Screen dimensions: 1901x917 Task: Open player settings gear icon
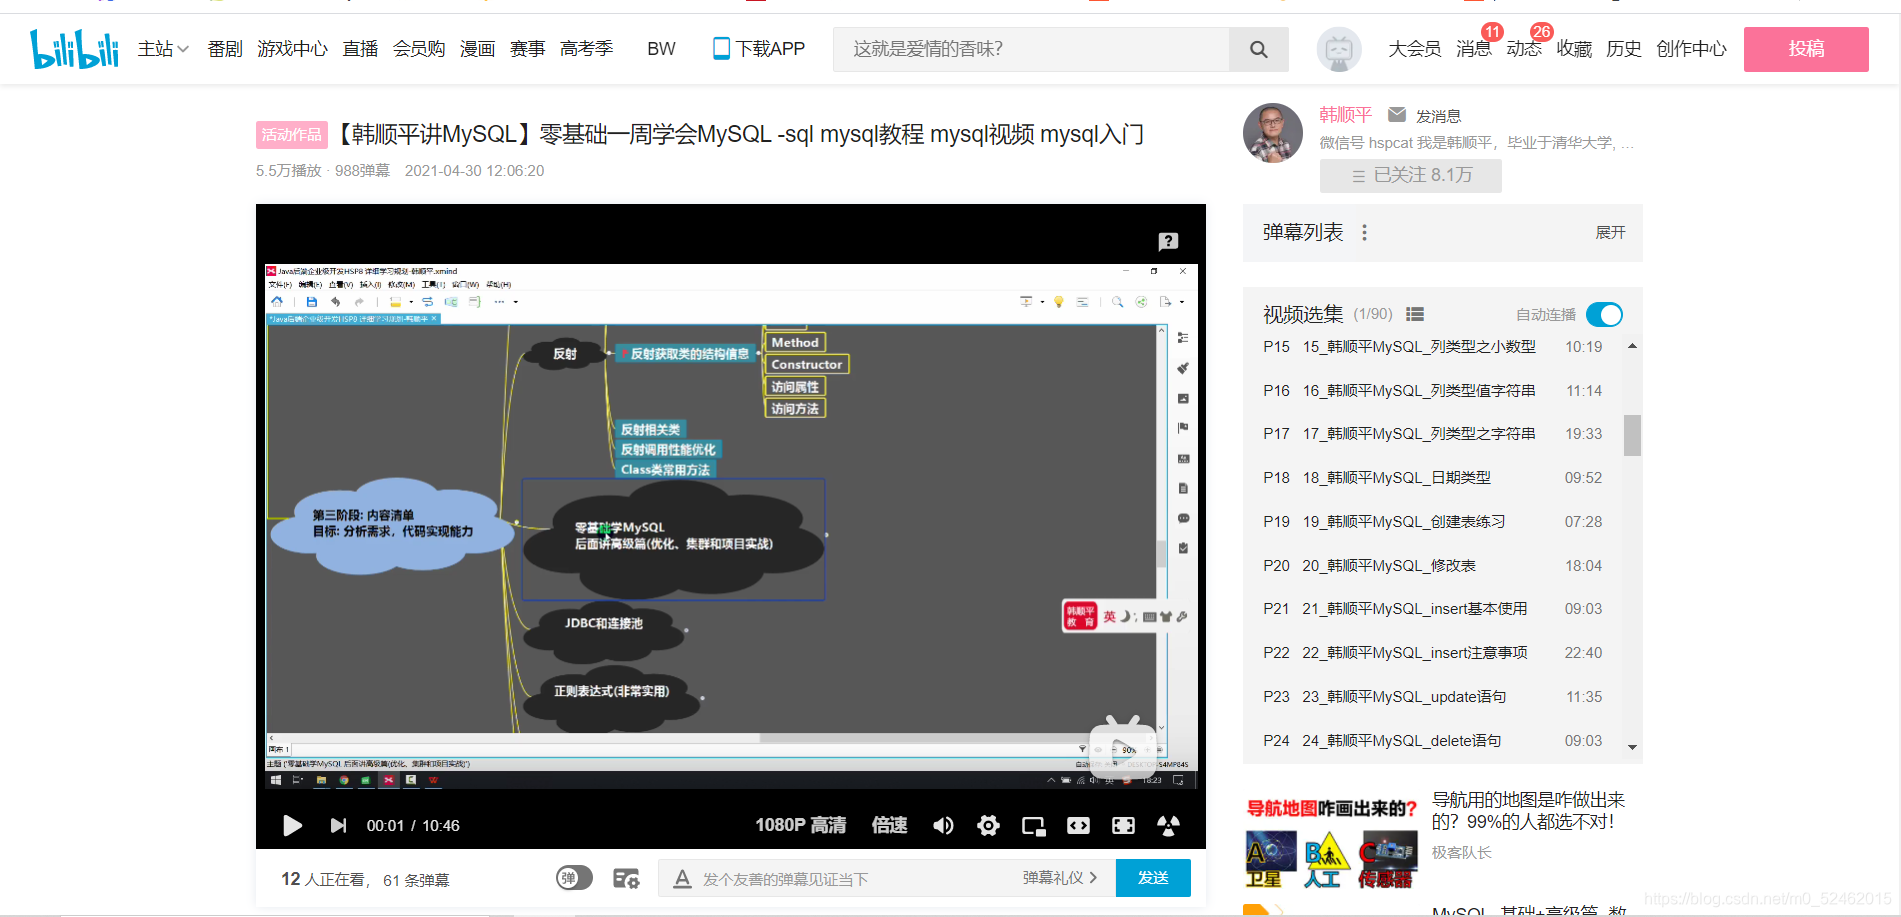pyautogui.click(x=988, y=825)
